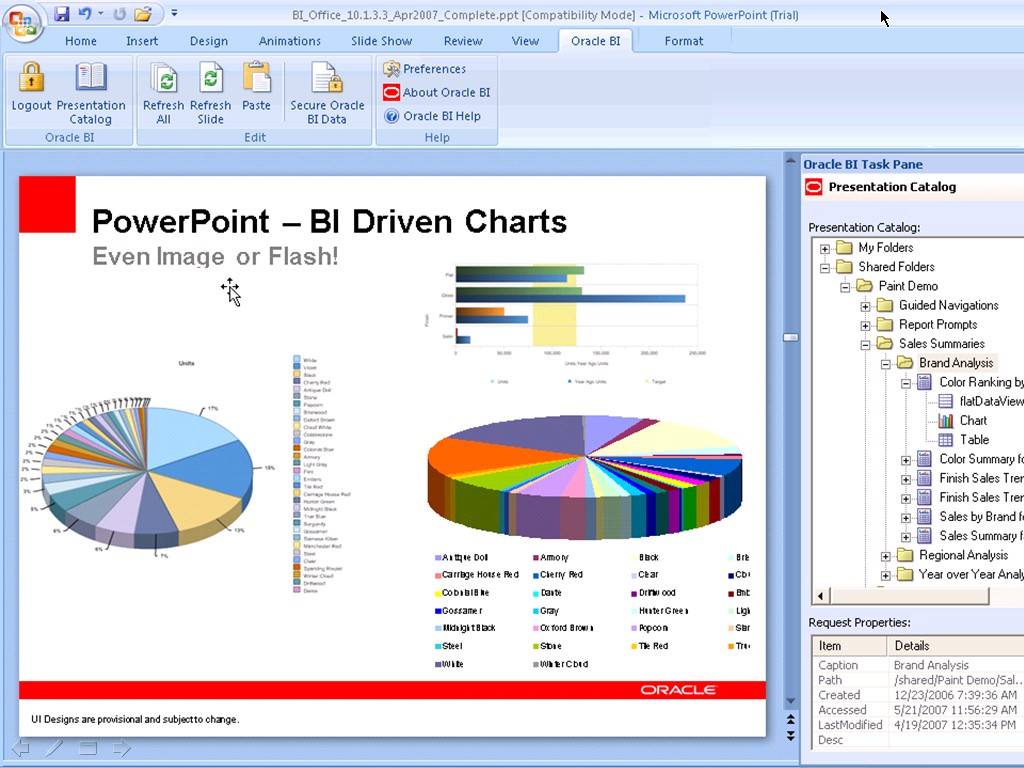Click Refresh Slide
Viewport: 1024px width, 768px height.
coord(210,93)
